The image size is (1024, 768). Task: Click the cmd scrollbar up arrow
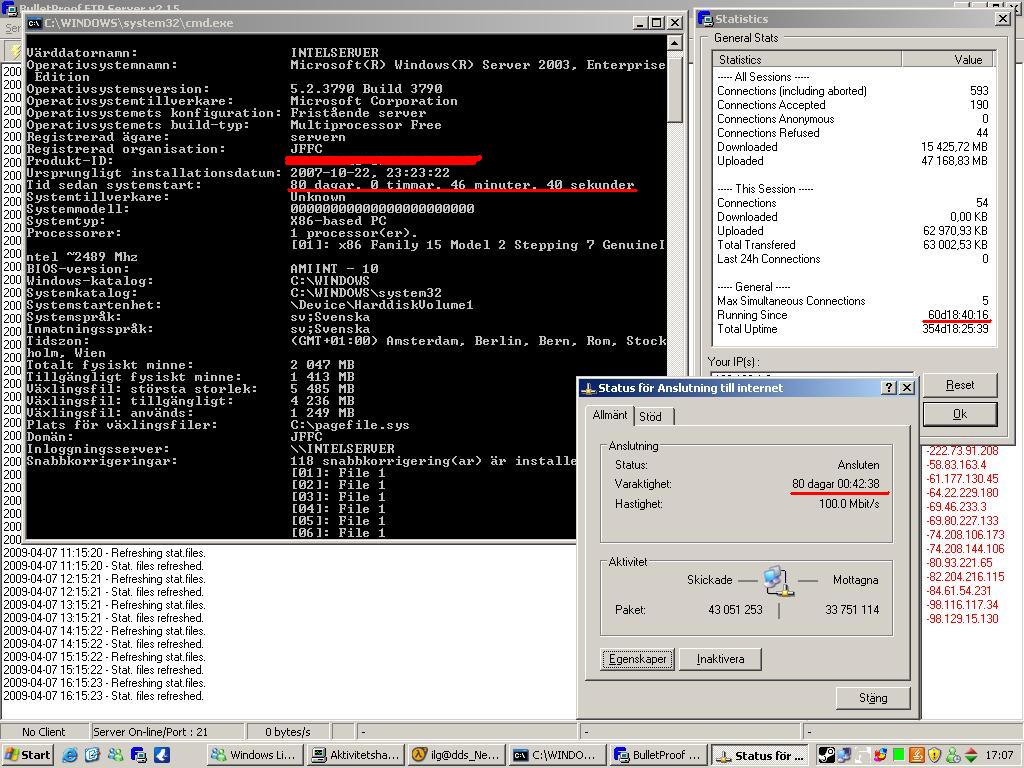(x=675, y=43)
